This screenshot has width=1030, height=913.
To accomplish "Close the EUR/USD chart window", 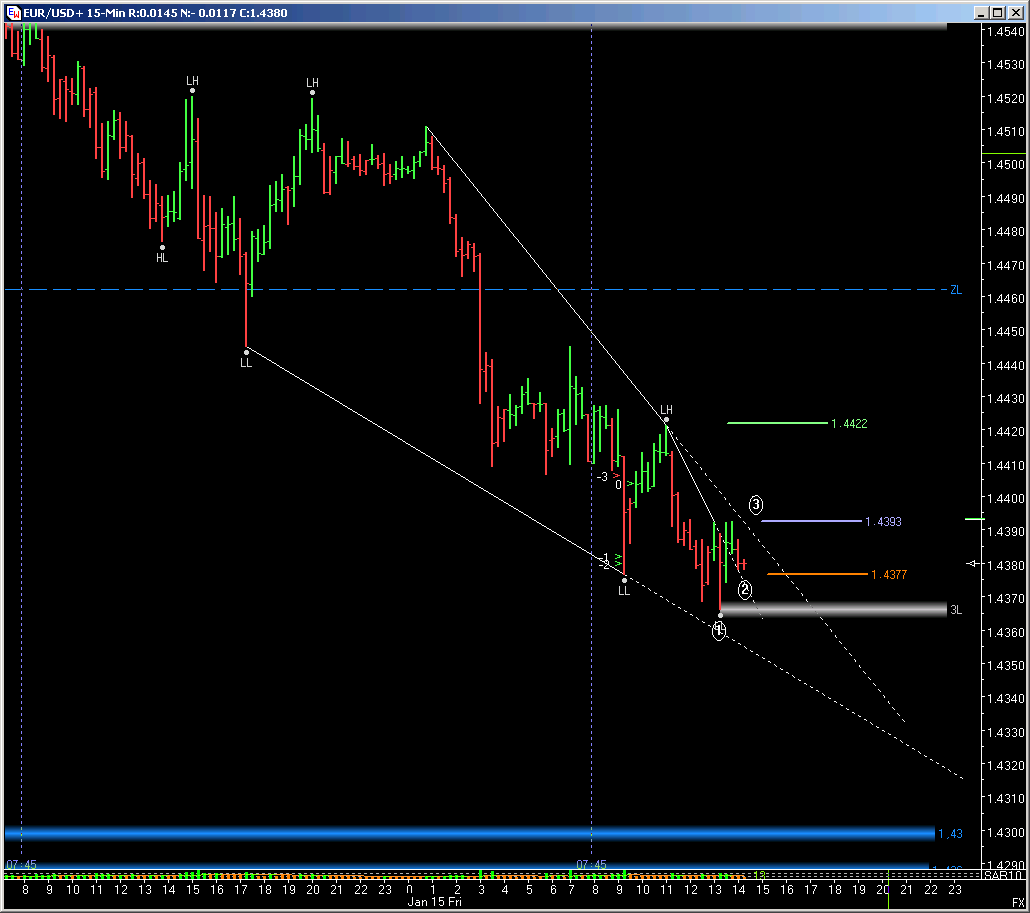I will tap(1014, 12).
